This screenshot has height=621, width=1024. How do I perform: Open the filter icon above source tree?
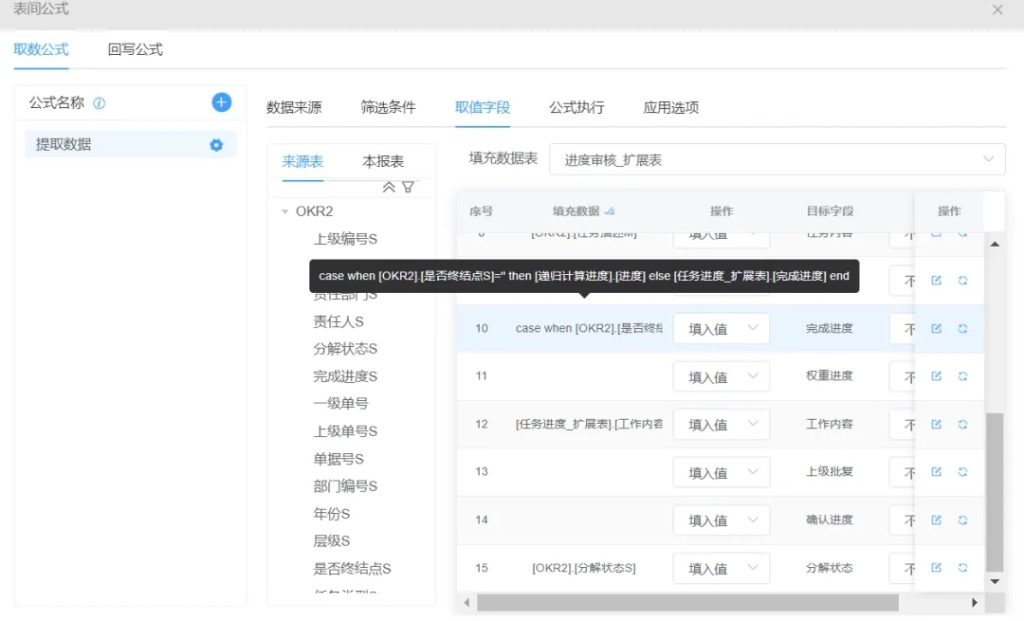coord(408,187)
